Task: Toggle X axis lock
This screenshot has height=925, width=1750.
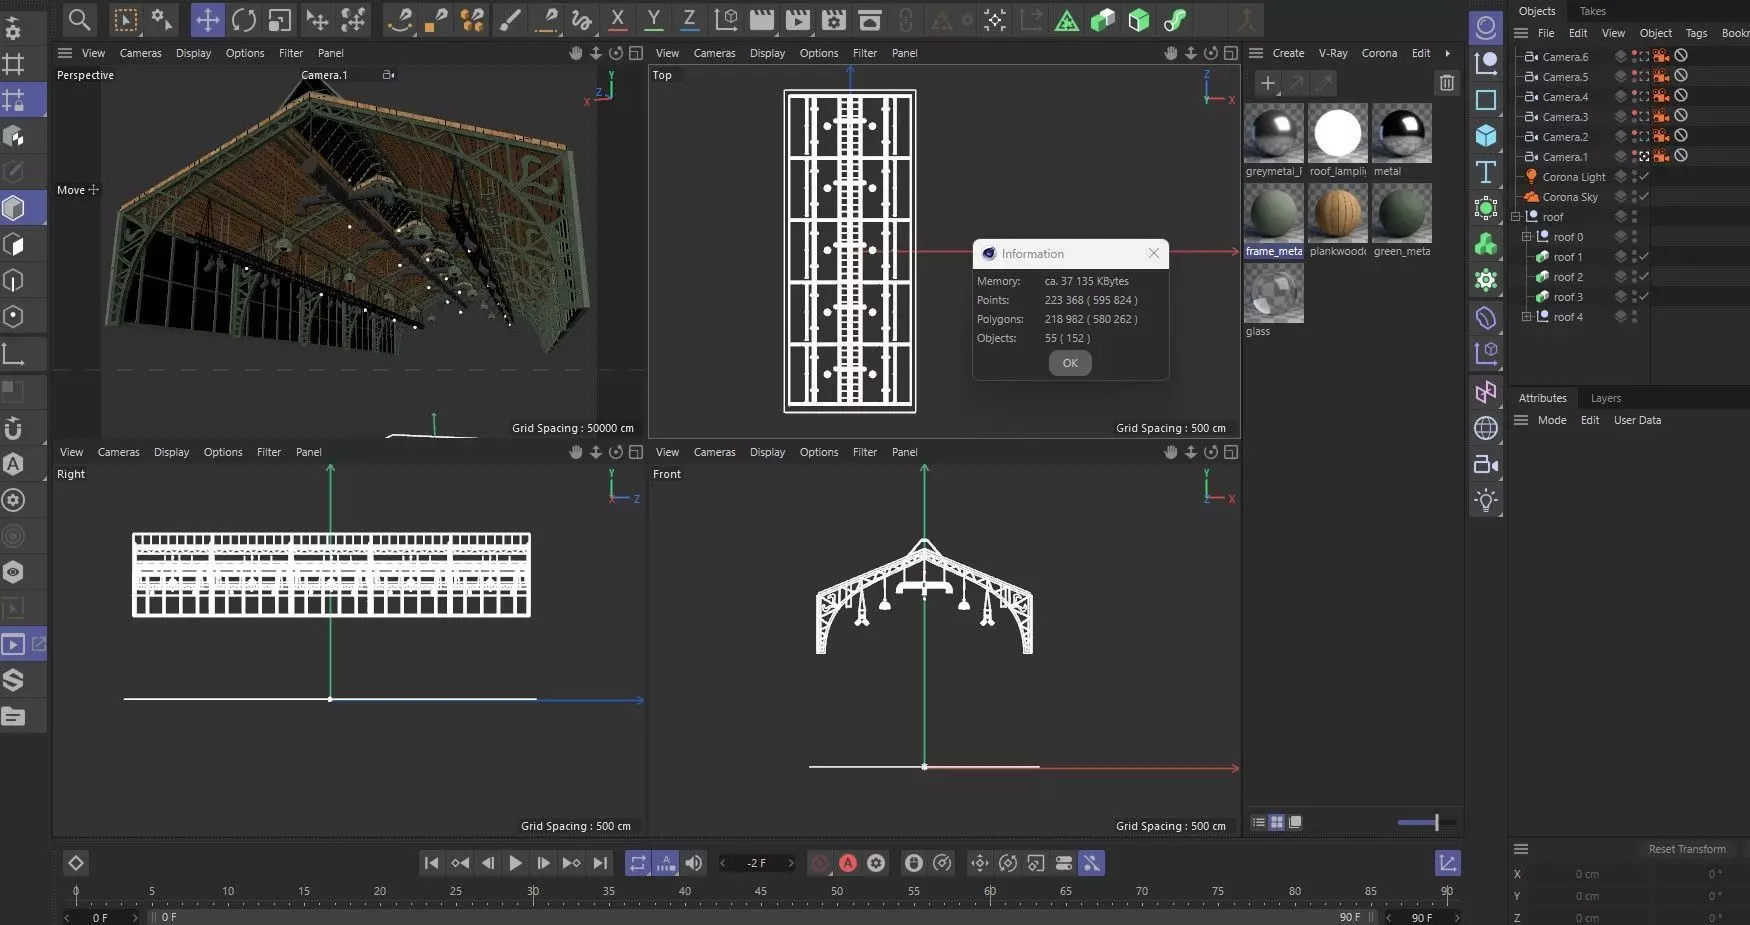Action: pos(617,19)
